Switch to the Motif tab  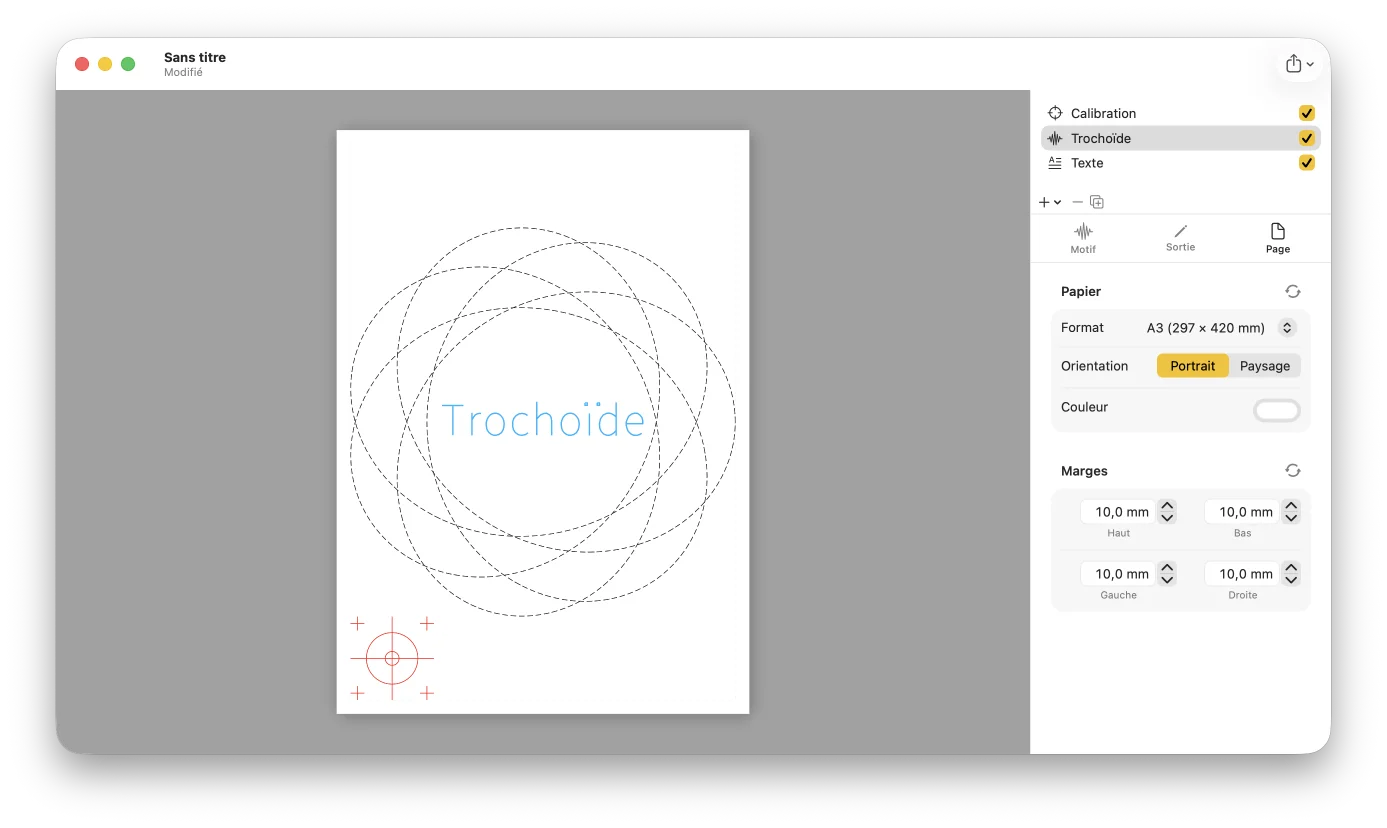click(x=1083, y=238)
